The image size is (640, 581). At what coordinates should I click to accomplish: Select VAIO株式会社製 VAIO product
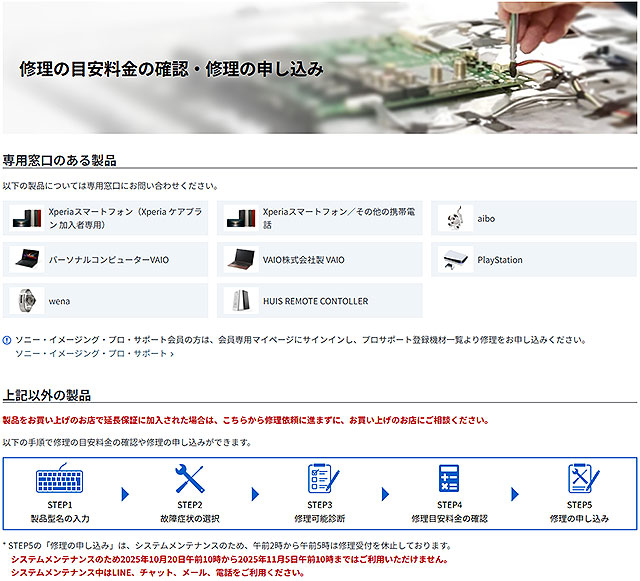pyautogui.click(x=303, y=259)
